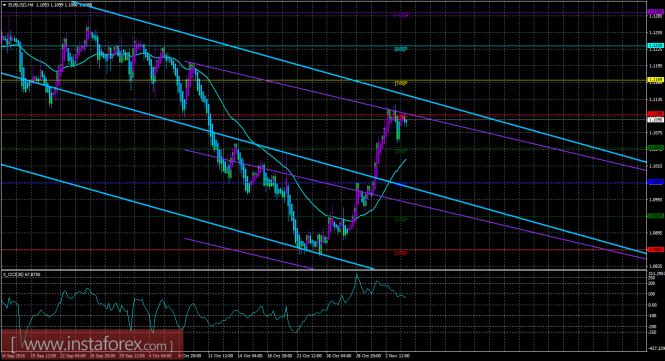Select the blue price level tag on the axis

(656, 182)
